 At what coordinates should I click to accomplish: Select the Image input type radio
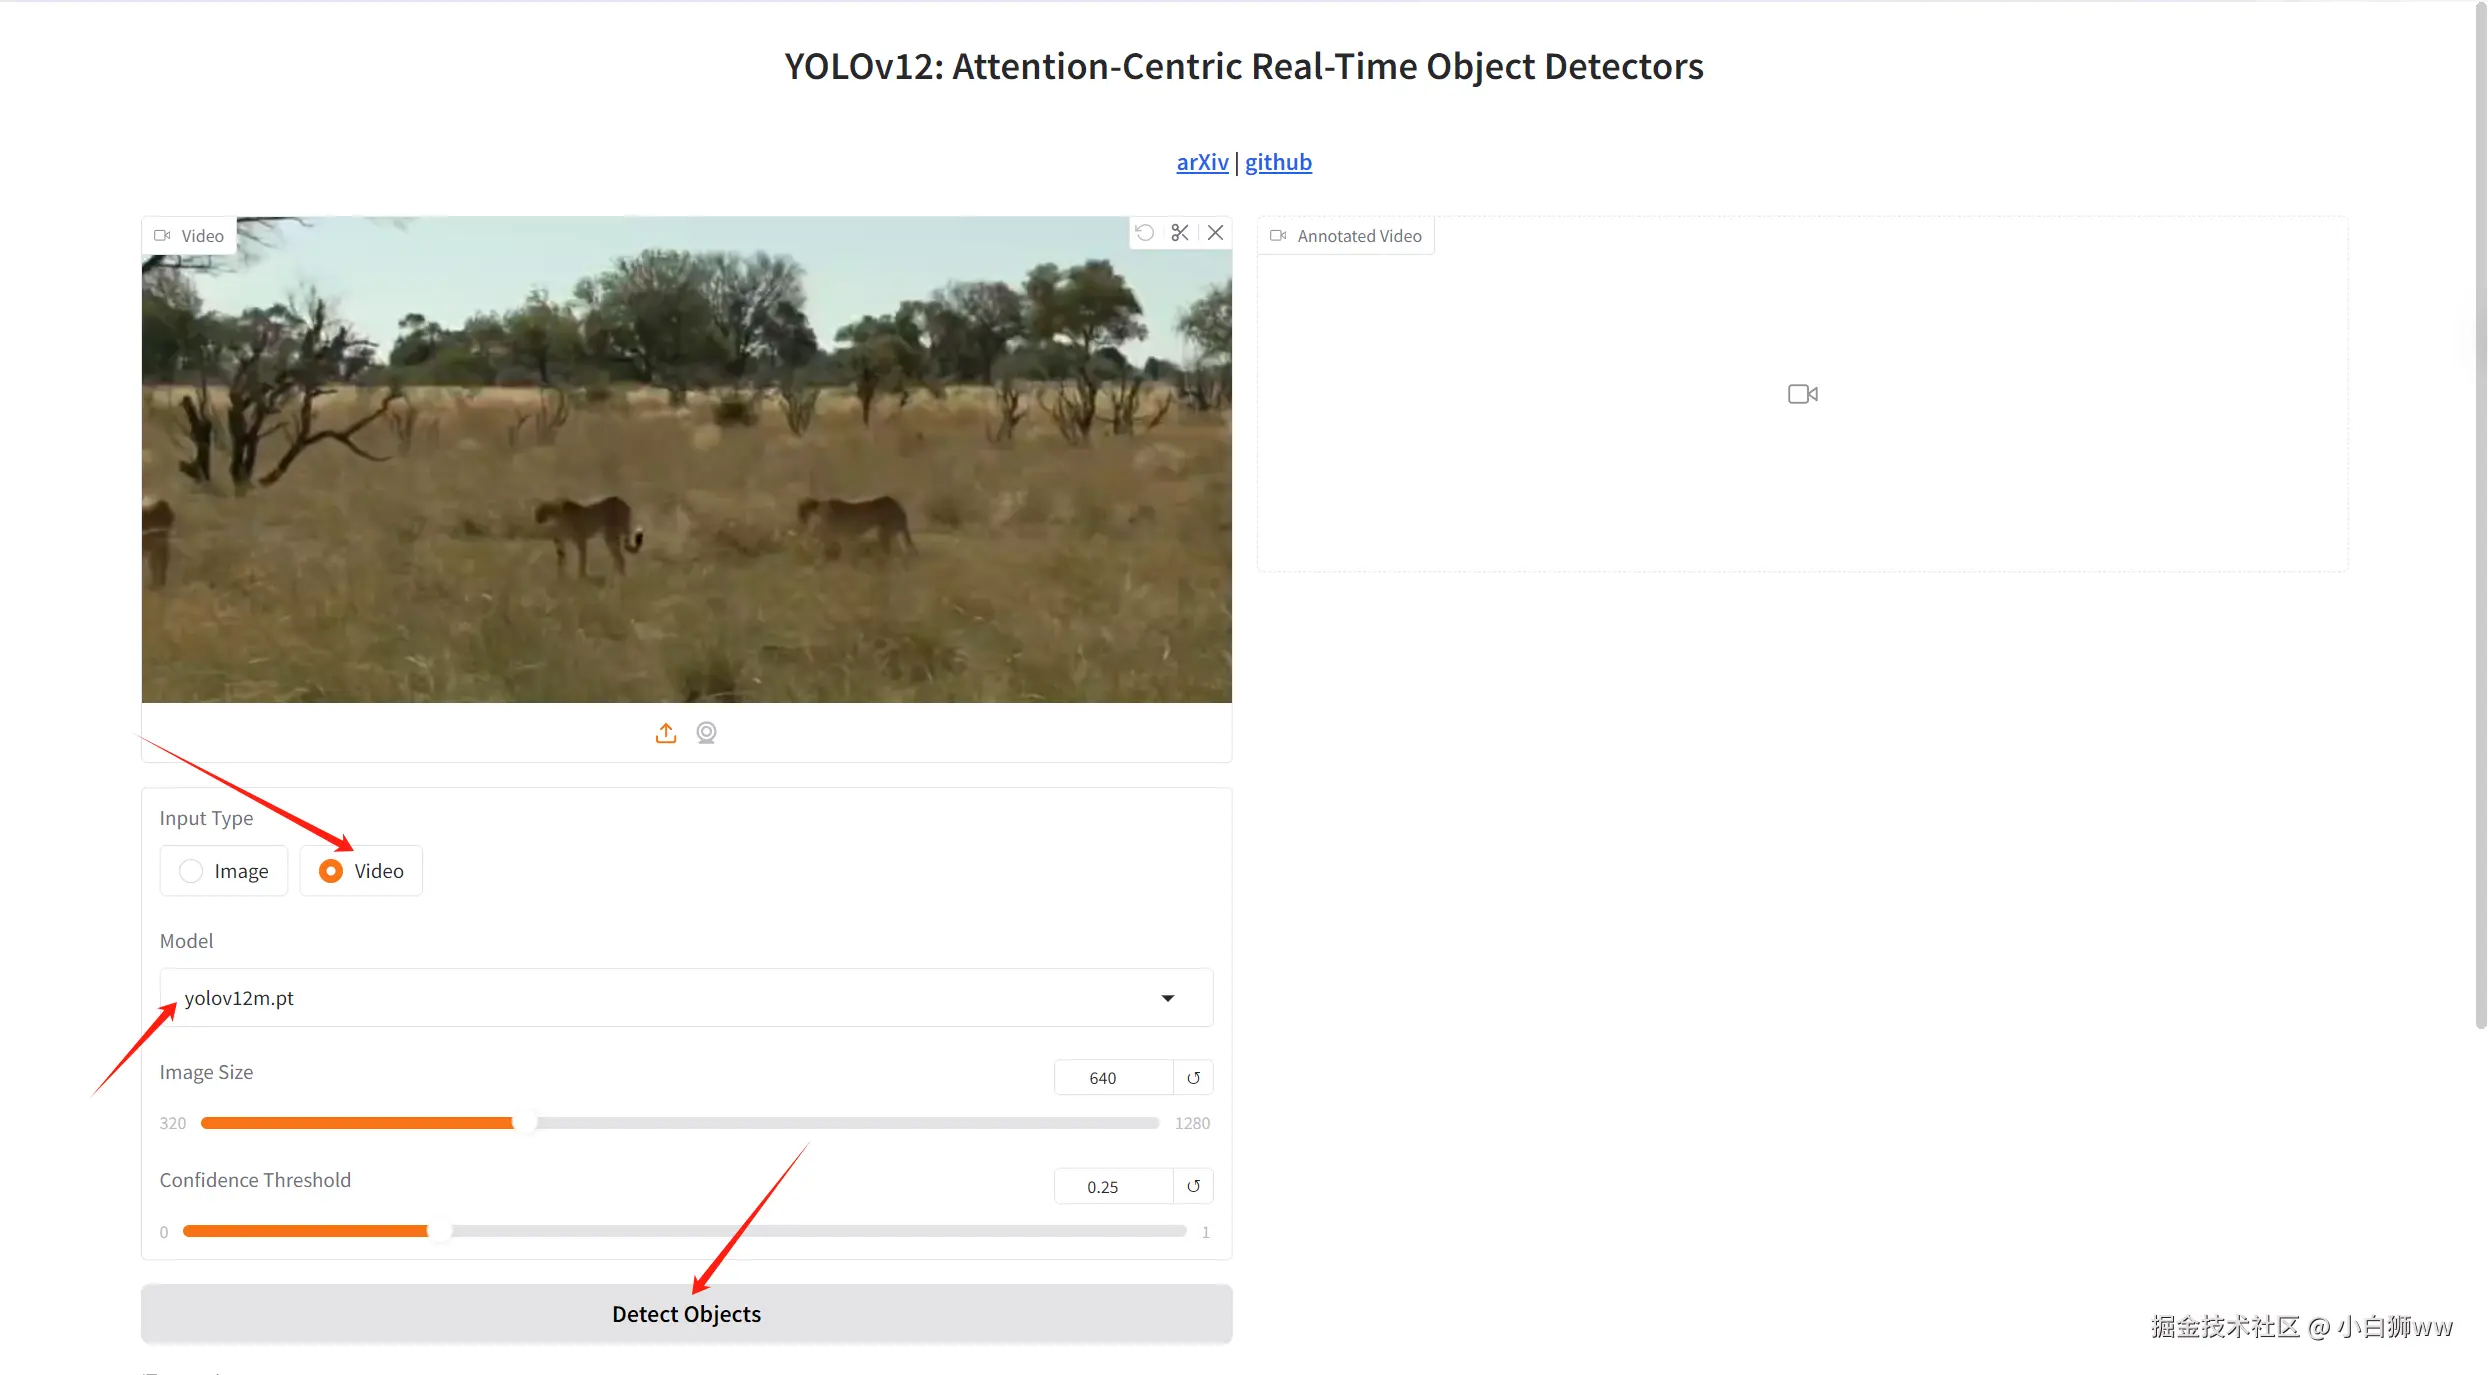[x=191, y=871]
